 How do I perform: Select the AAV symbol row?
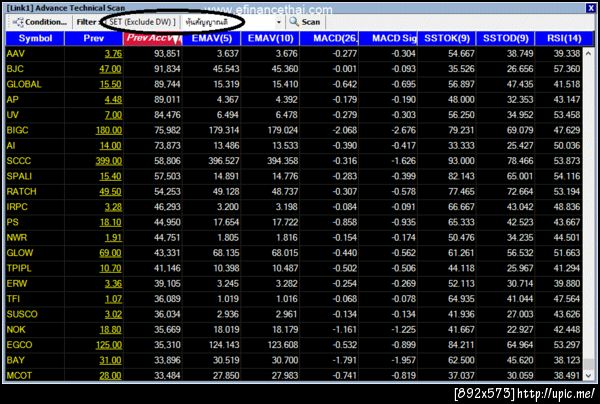click(294, 54)
